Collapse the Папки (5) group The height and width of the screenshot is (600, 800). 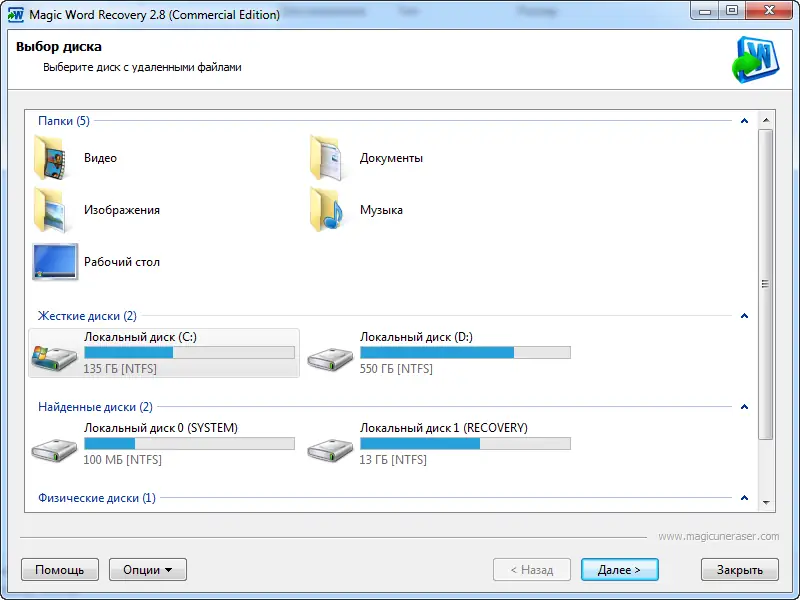click(744, 121)
